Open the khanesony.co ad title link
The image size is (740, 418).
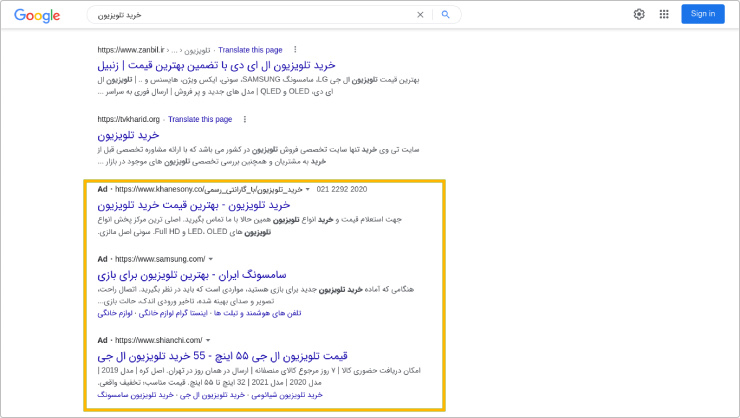[x=193, y=205]
